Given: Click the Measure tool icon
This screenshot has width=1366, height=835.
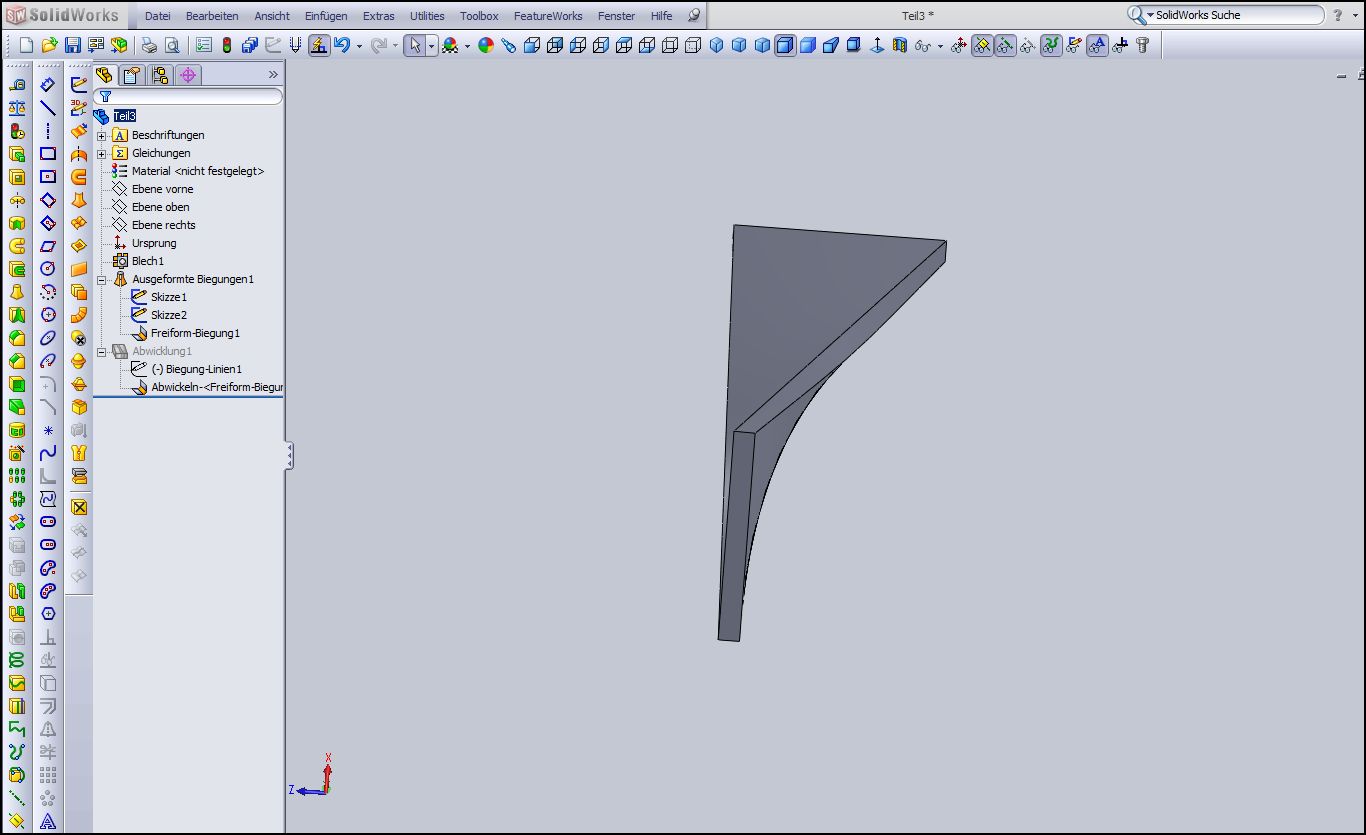Looking at the screenshot, I should (17, 85).
